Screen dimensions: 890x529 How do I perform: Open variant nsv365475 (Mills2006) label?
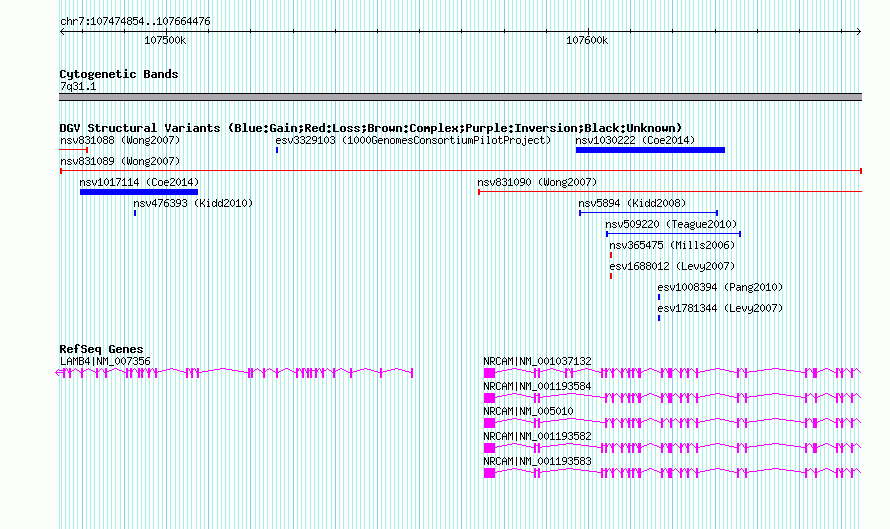(x=672, y=245)
